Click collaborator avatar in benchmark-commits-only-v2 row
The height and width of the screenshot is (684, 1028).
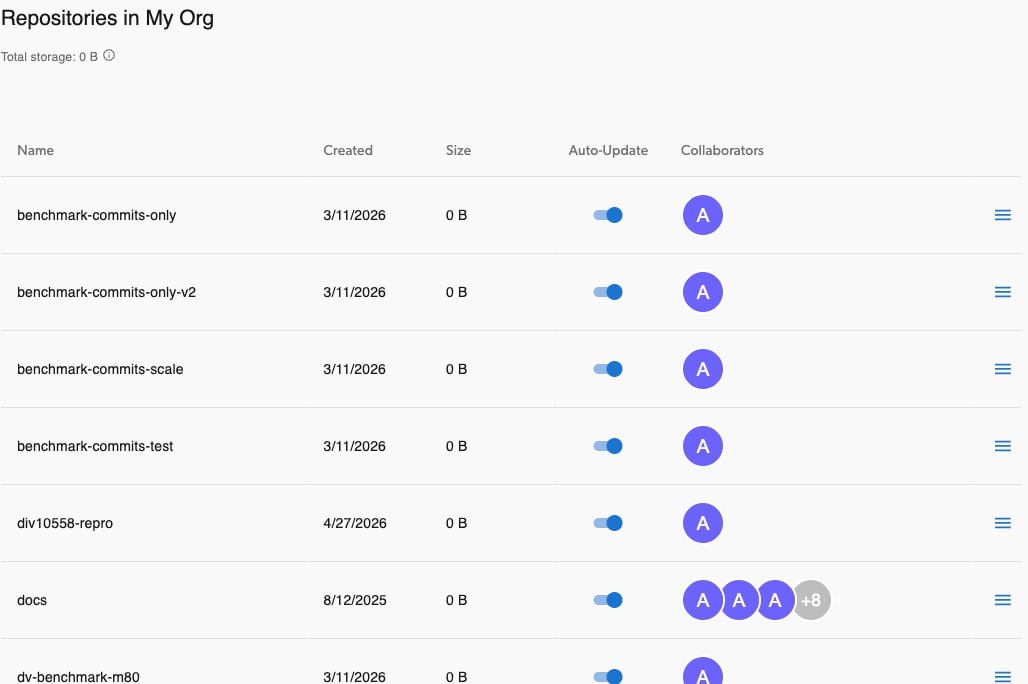click(x=703, y=292)
